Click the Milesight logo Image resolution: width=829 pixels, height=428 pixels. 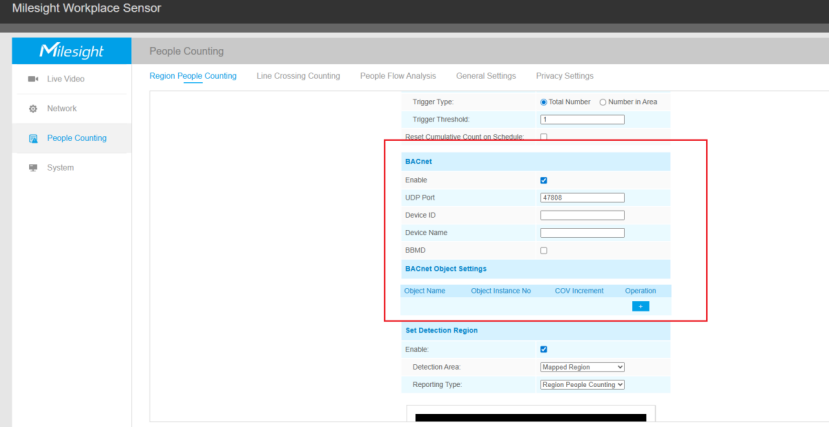(x=72, y=51)
